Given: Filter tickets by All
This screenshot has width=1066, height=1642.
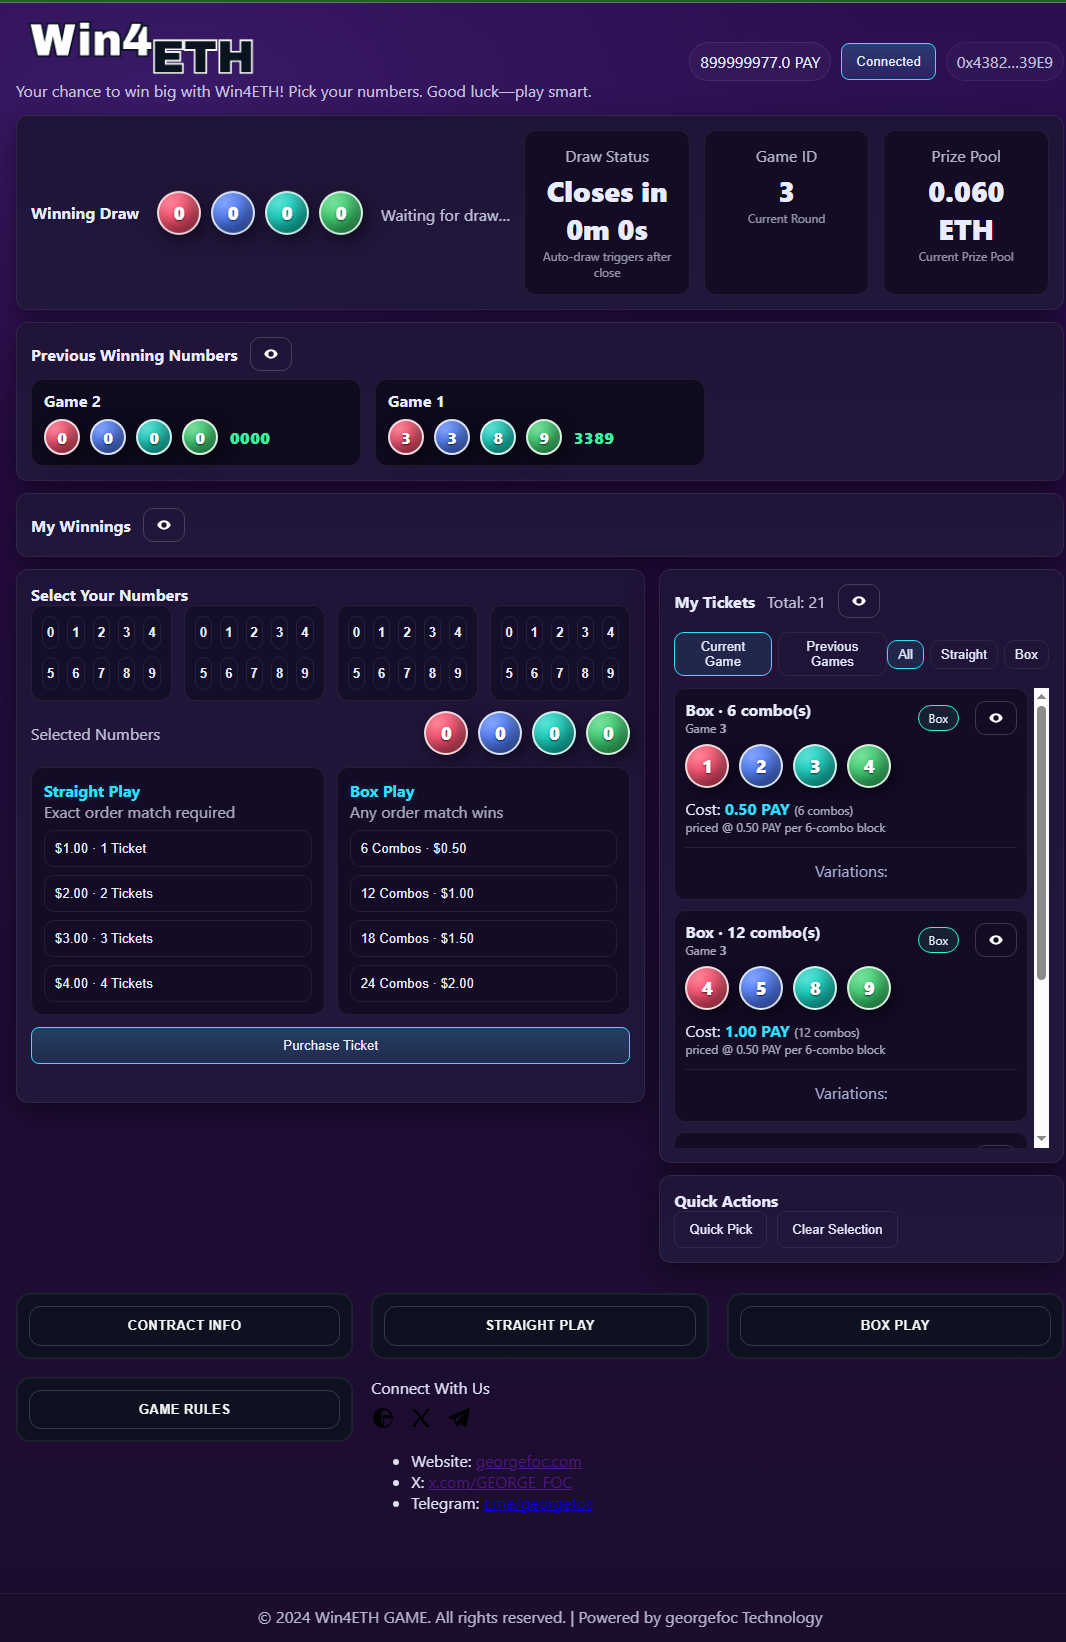Looking at the screenshot, I should 906,654.
